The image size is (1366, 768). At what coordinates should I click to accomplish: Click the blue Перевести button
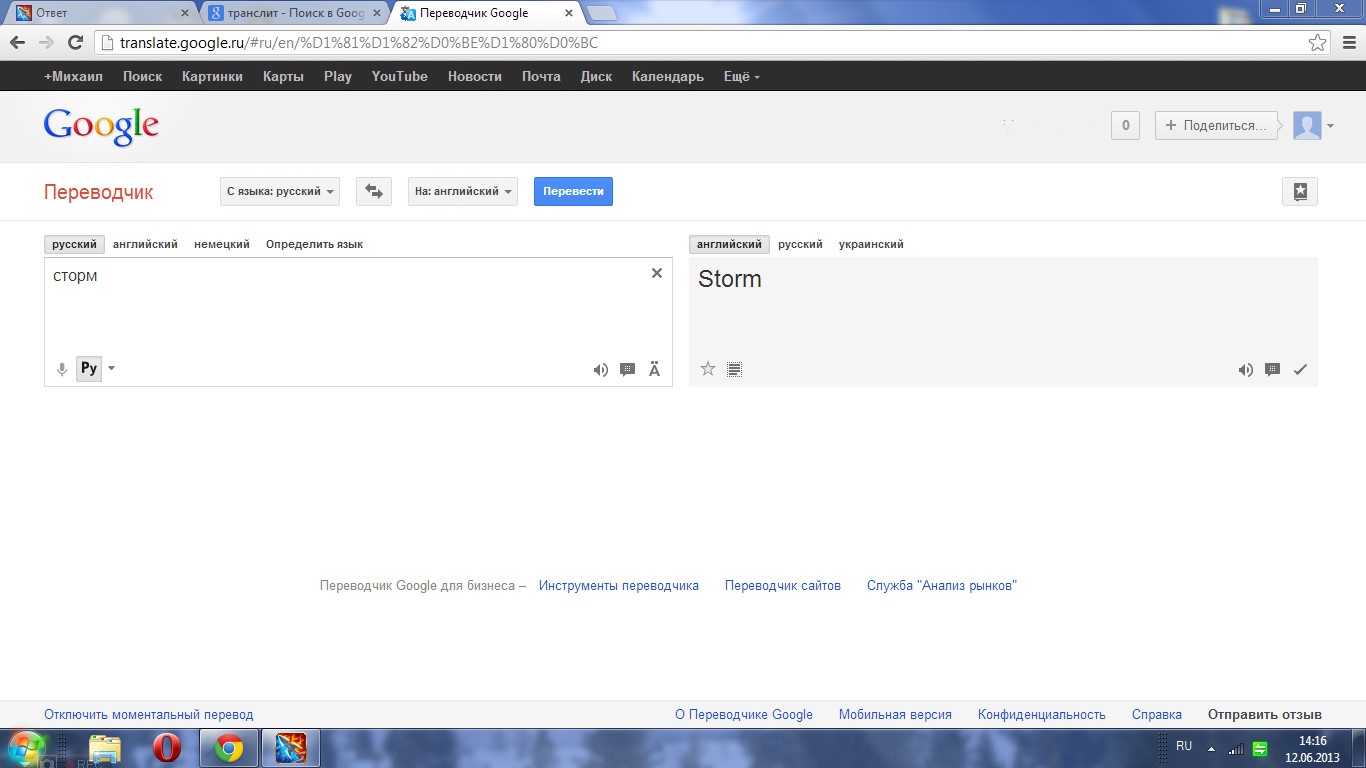point(573,191)
